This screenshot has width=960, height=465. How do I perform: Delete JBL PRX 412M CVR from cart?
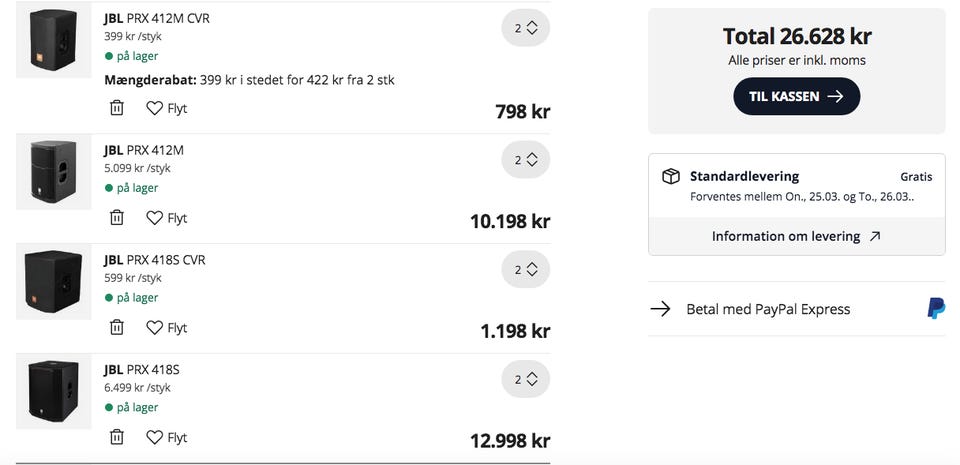[117, 108]
